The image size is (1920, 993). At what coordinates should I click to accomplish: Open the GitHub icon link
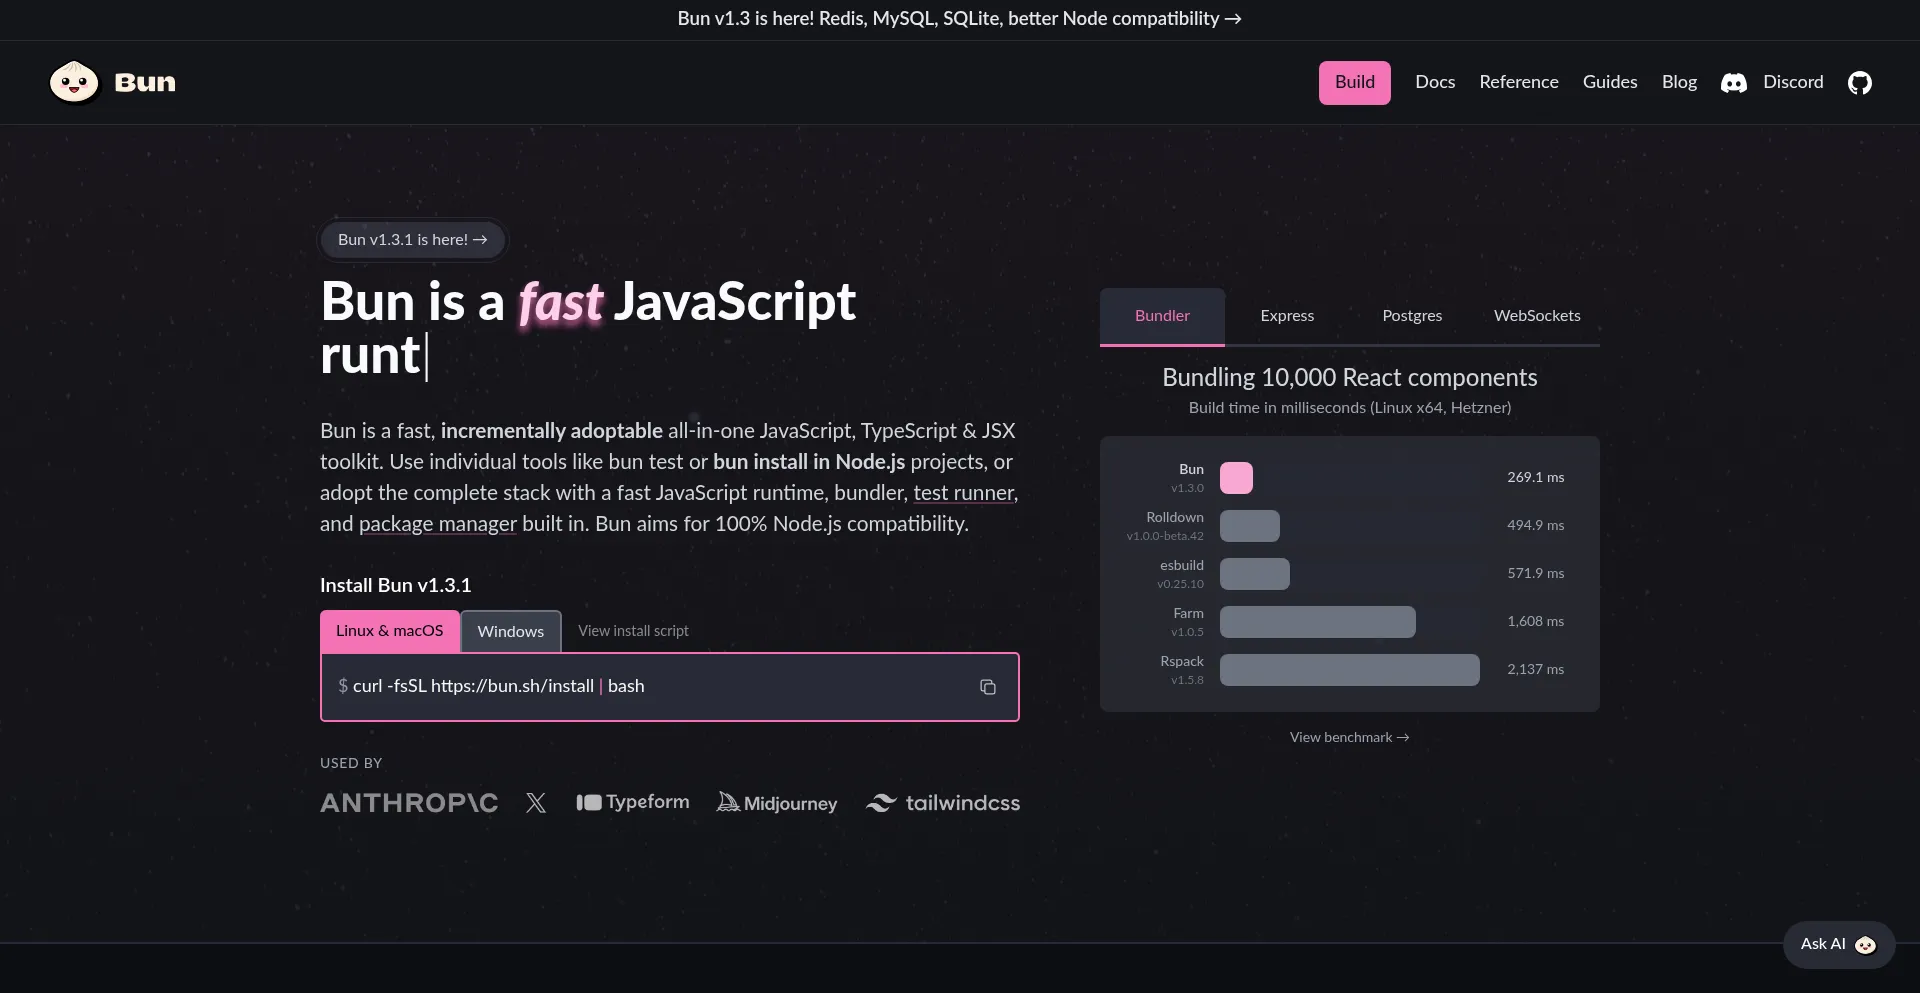1859,83
